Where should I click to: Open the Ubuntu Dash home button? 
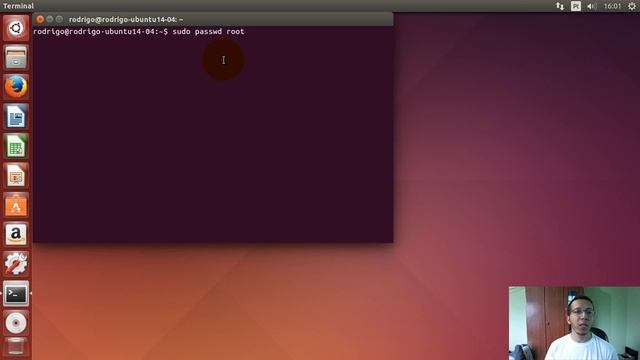coord(16,28)
